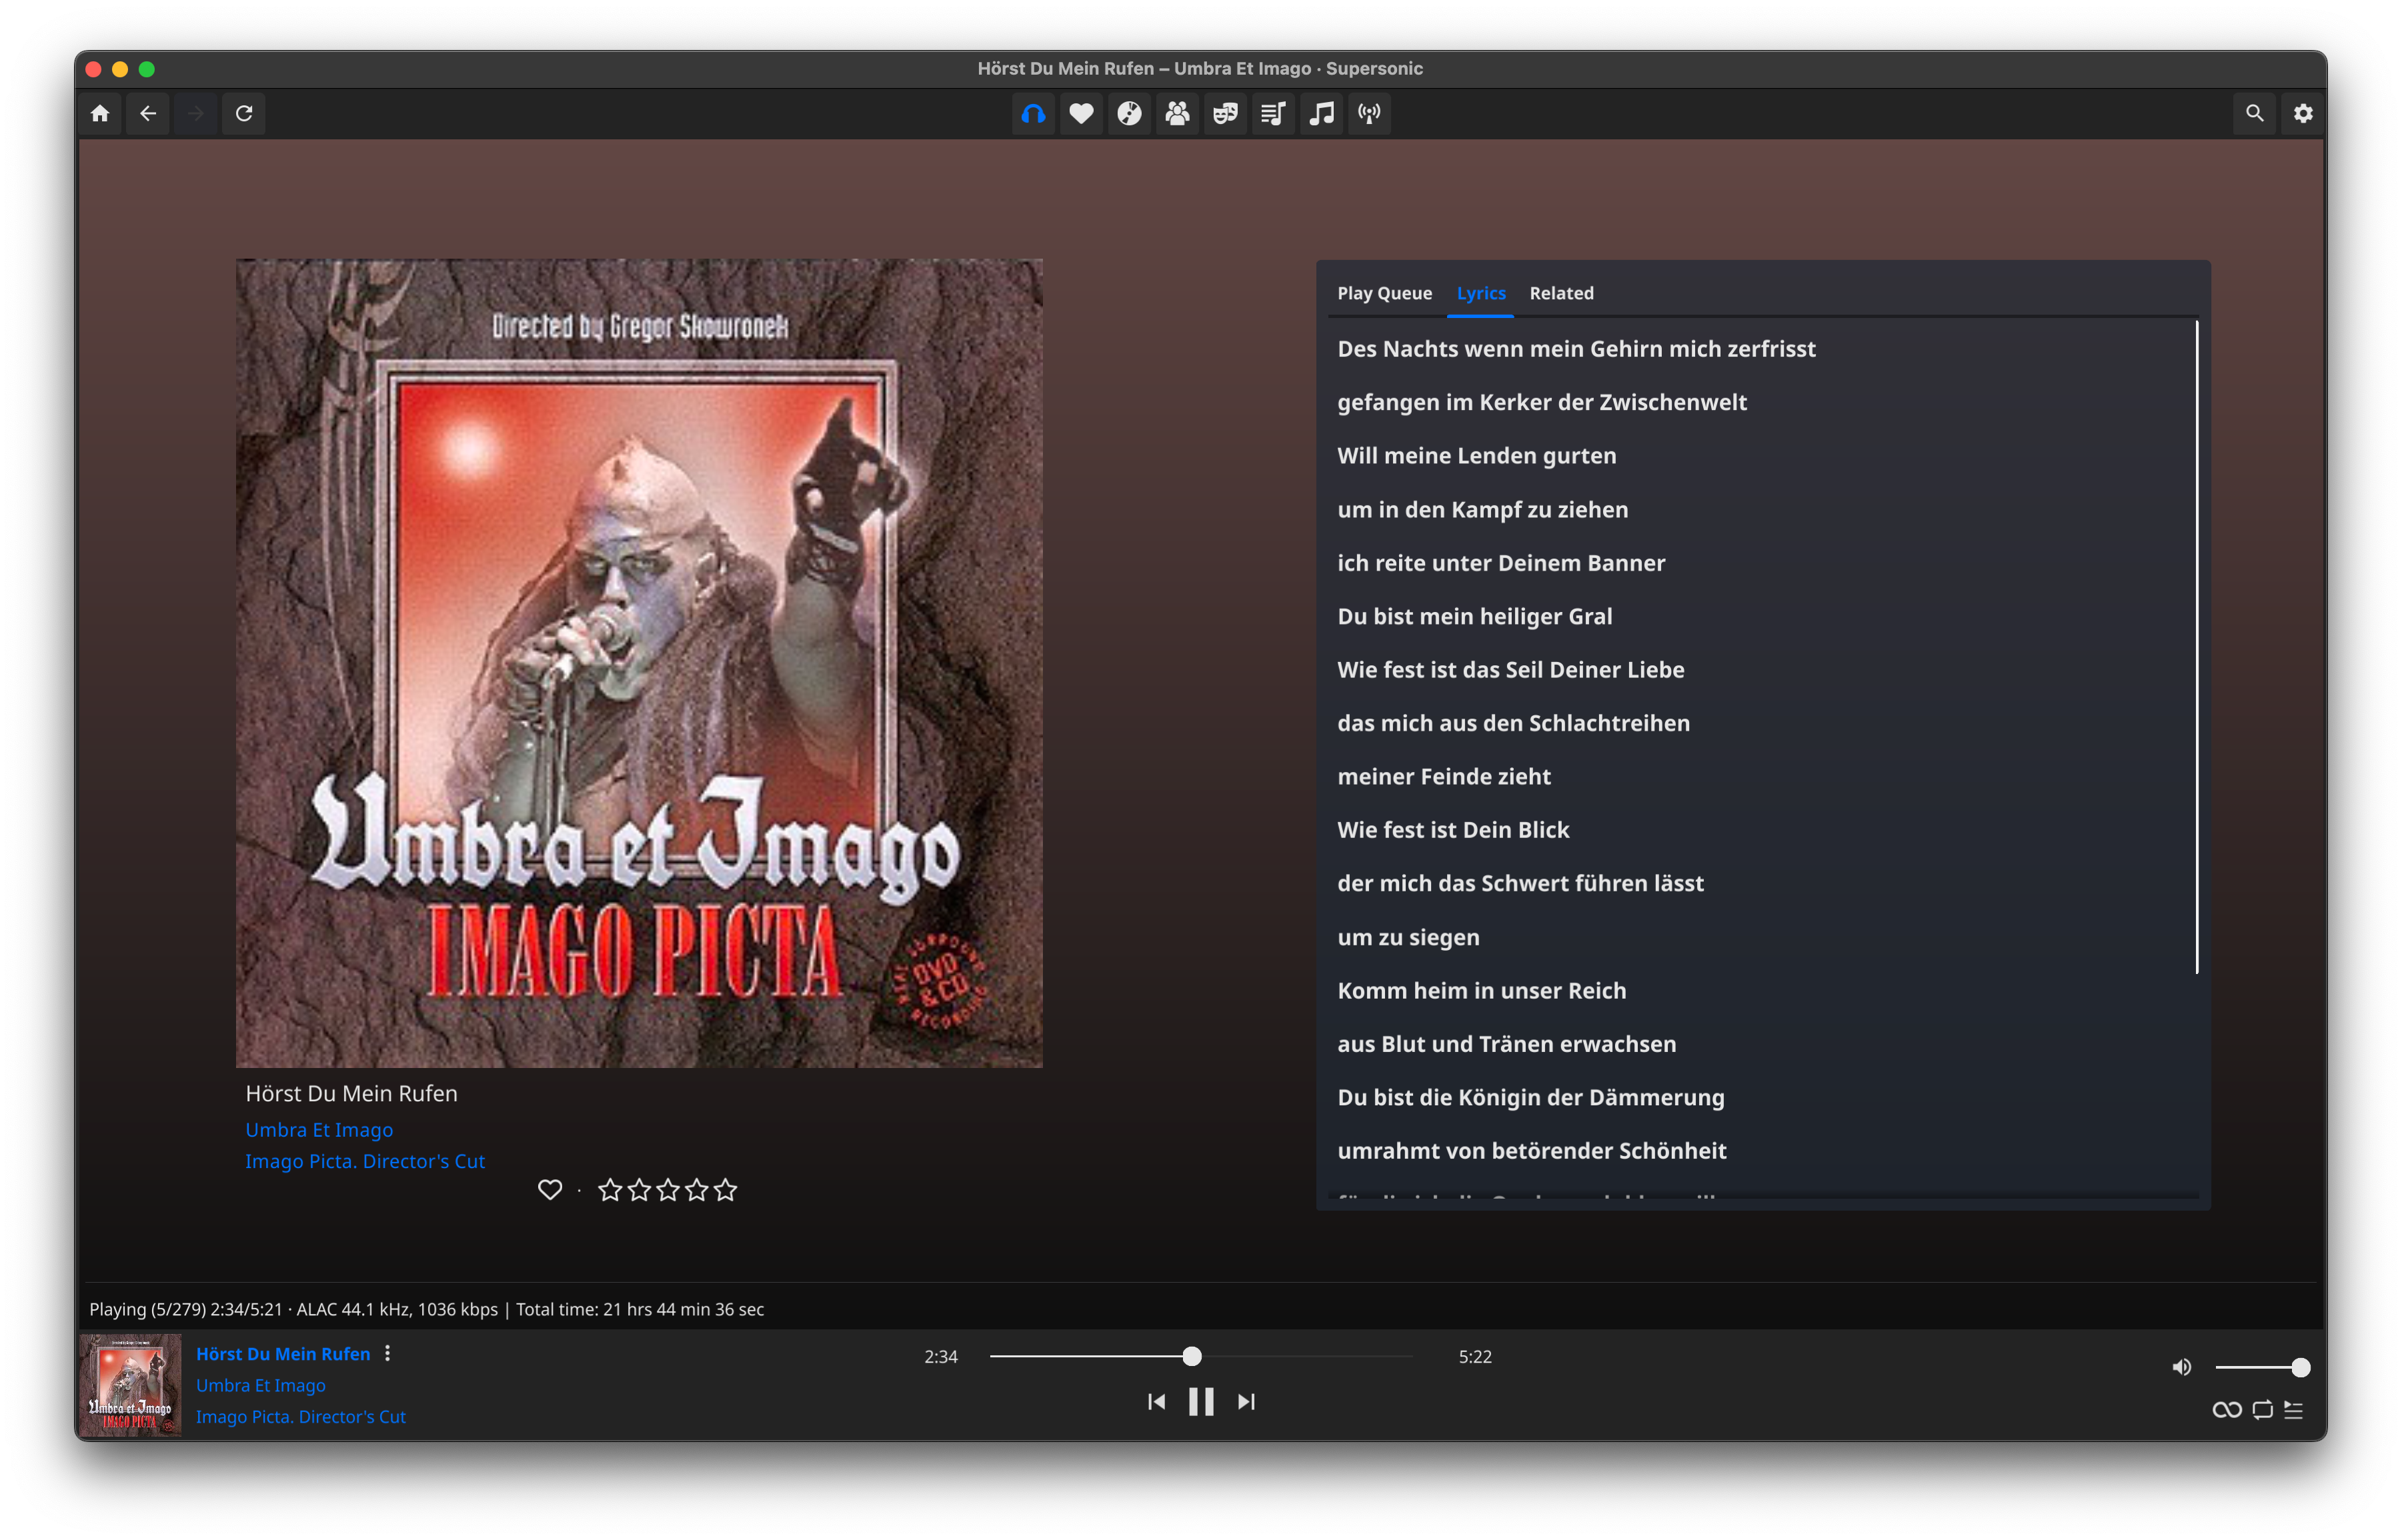Switch to the Related tab
The image size is (2402, 1540).
(1561, 293)
